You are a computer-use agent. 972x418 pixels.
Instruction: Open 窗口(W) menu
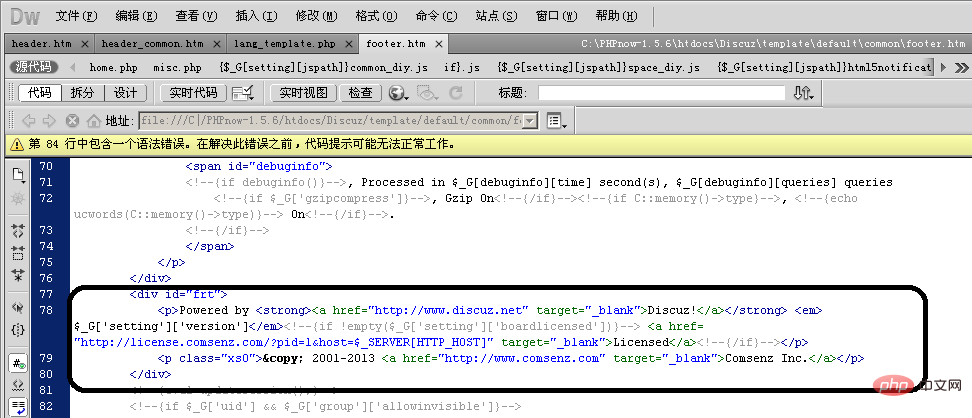tap(556, 16)
